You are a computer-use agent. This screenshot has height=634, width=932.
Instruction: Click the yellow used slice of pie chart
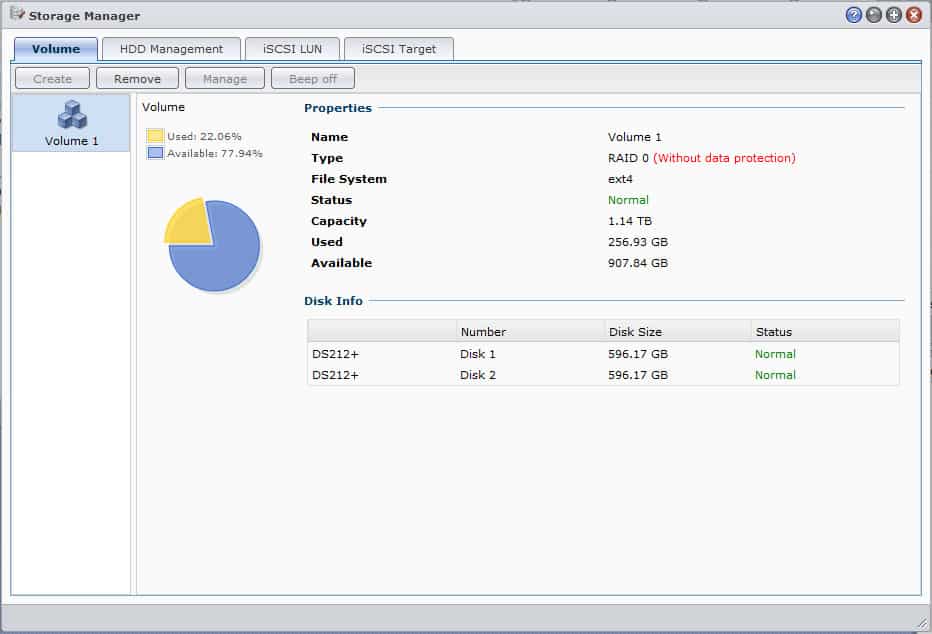[x=190, y=223]
